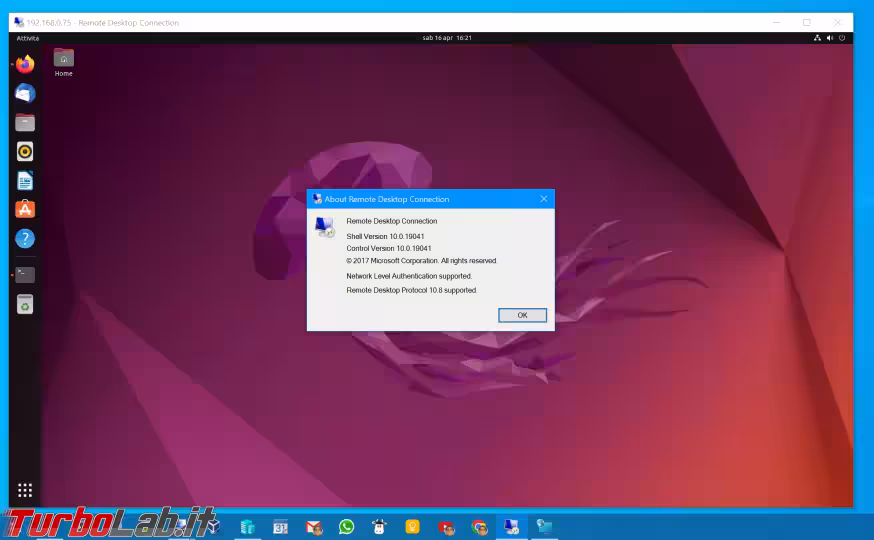Open the Help icon in the dock
The height and width of the screenshot is (540, 874).
tap(25, 239)
